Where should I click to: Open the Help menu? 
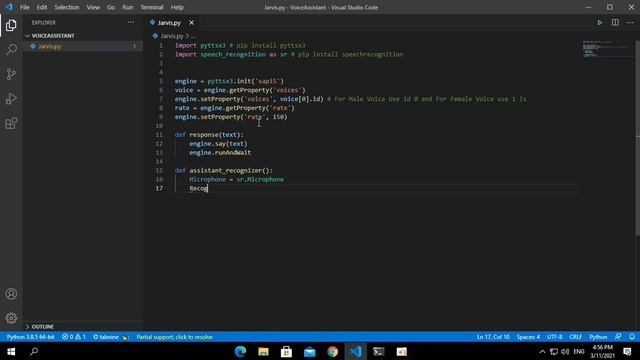(x=177, y=7)
